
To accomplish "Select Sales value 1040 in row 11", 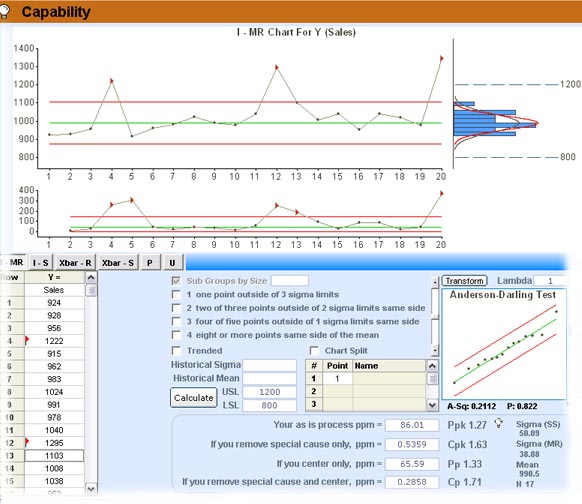I will [54, 430].
